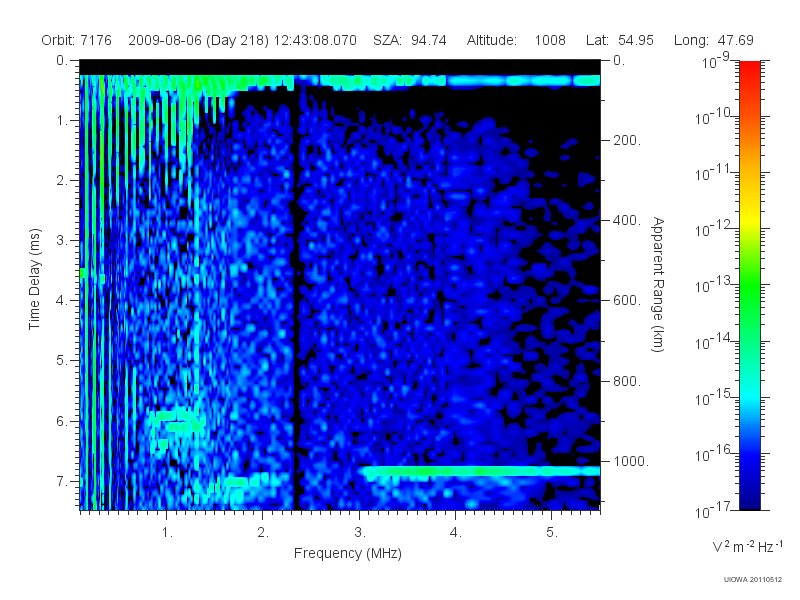
Task: Click the 200. apparent range tick label
Action: click(x=627, y=141)
